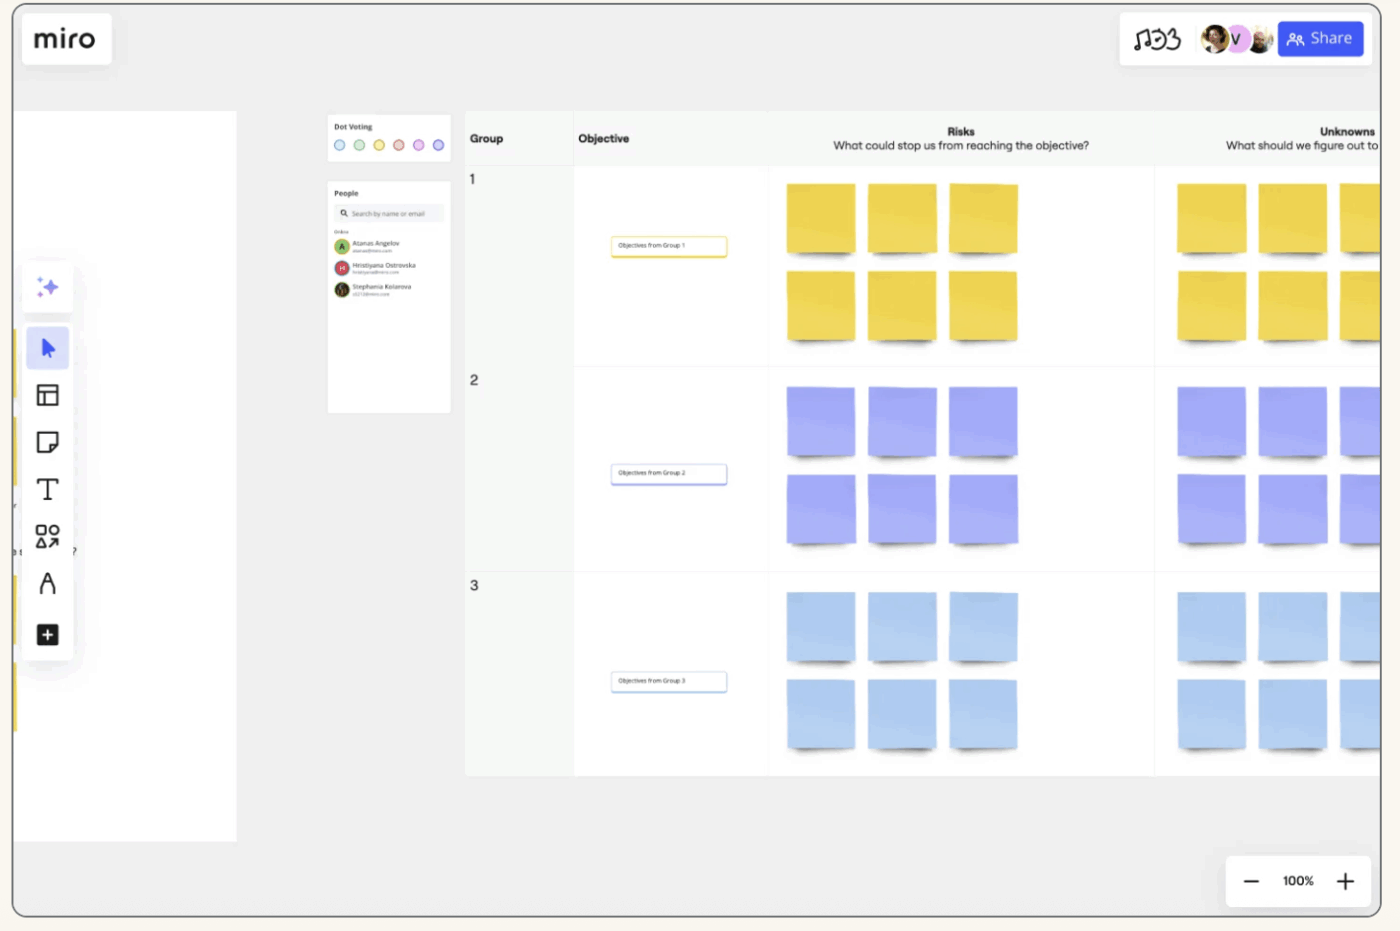Click the bald man's photo avatar in header

click(1260, 39)
